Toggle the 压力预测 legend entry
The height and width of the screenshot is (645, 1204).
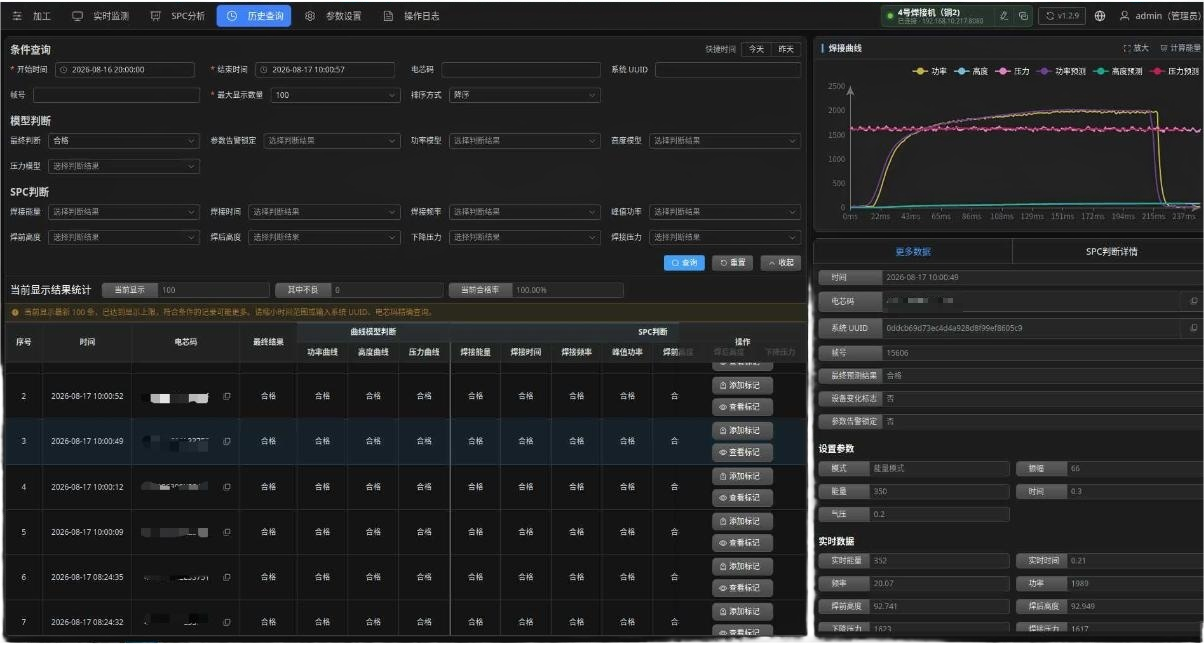(1176, 71)
